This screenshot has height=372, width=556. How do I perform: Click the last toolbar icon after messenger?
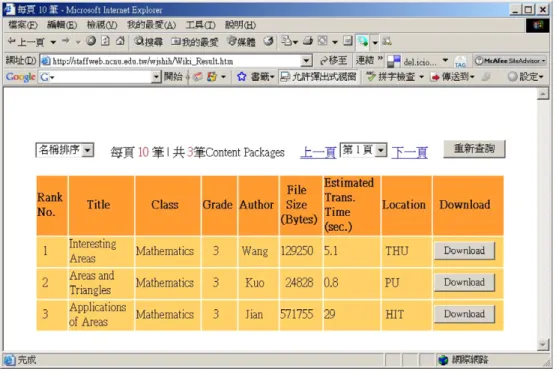[x=387, y=41]
